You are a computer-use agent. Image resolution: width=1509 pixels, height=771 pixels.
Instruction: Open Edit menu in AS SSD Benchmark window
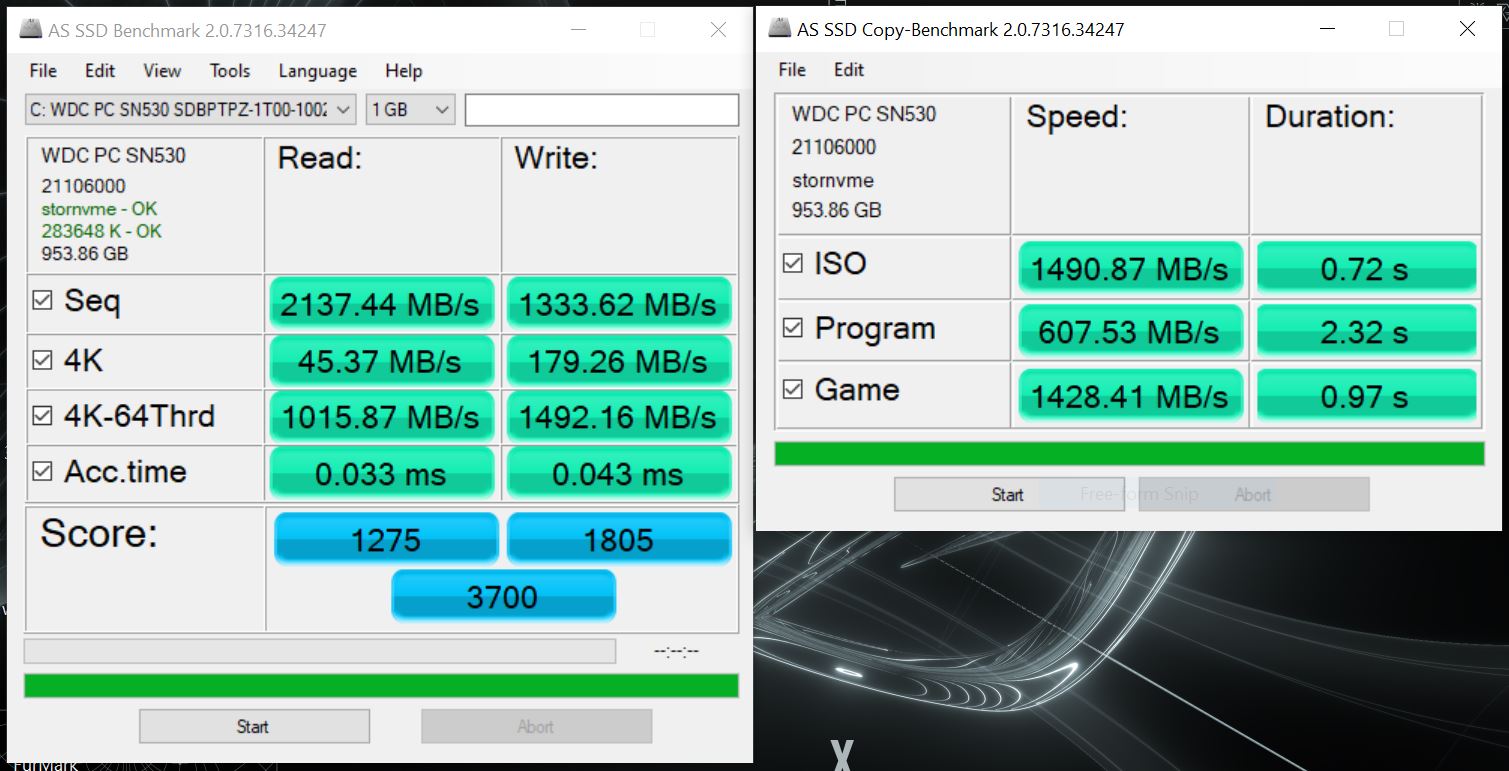100,71
